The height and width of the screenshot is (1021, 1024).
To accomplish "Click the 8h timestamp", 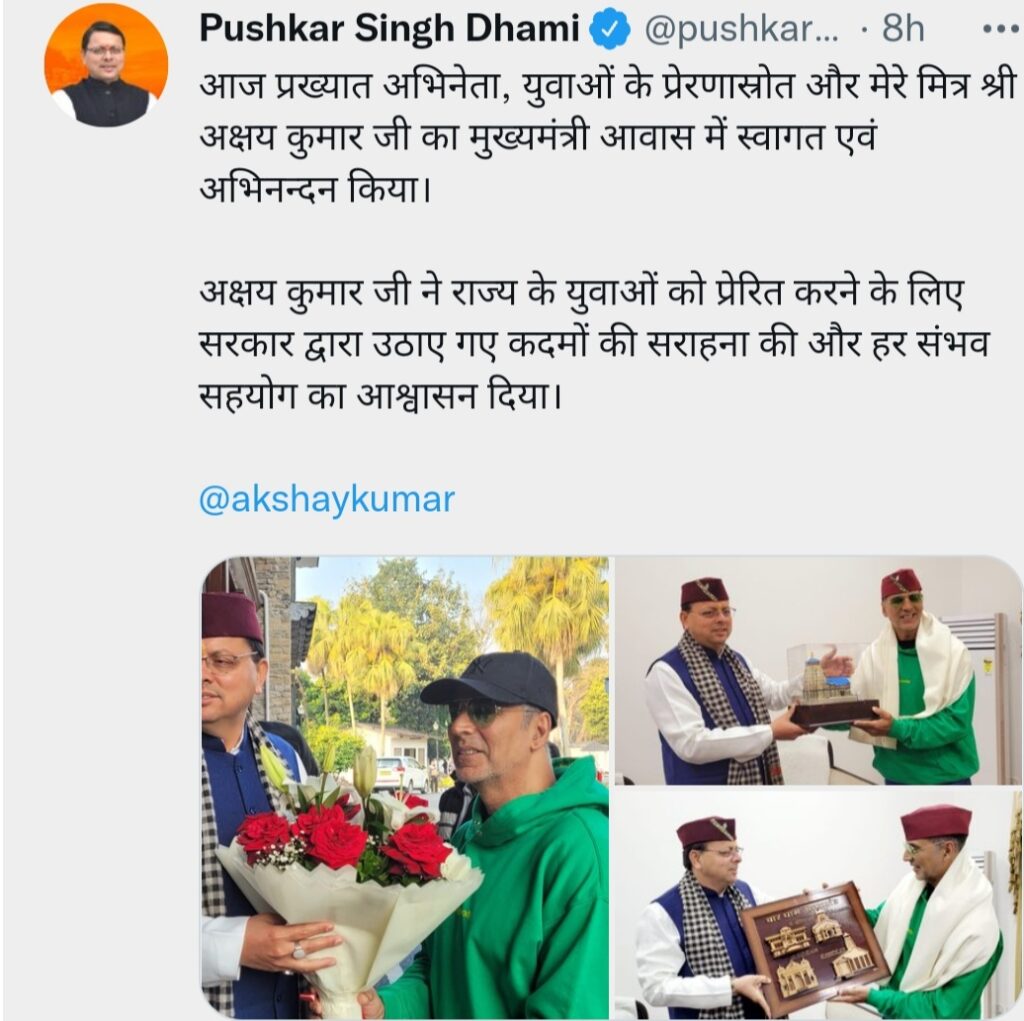I will click(x=903, y=29).
